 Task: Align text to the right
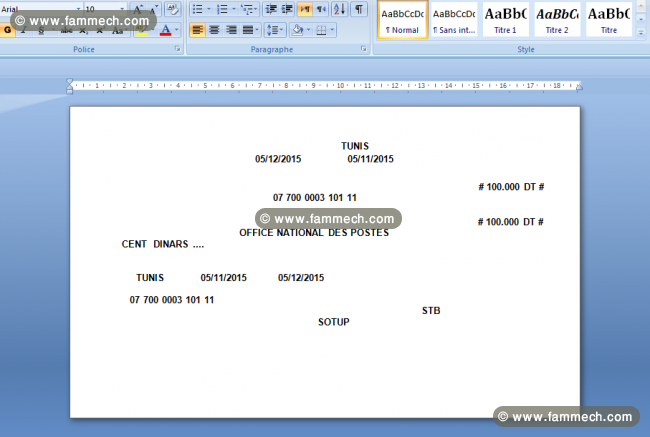coord(231,30)
